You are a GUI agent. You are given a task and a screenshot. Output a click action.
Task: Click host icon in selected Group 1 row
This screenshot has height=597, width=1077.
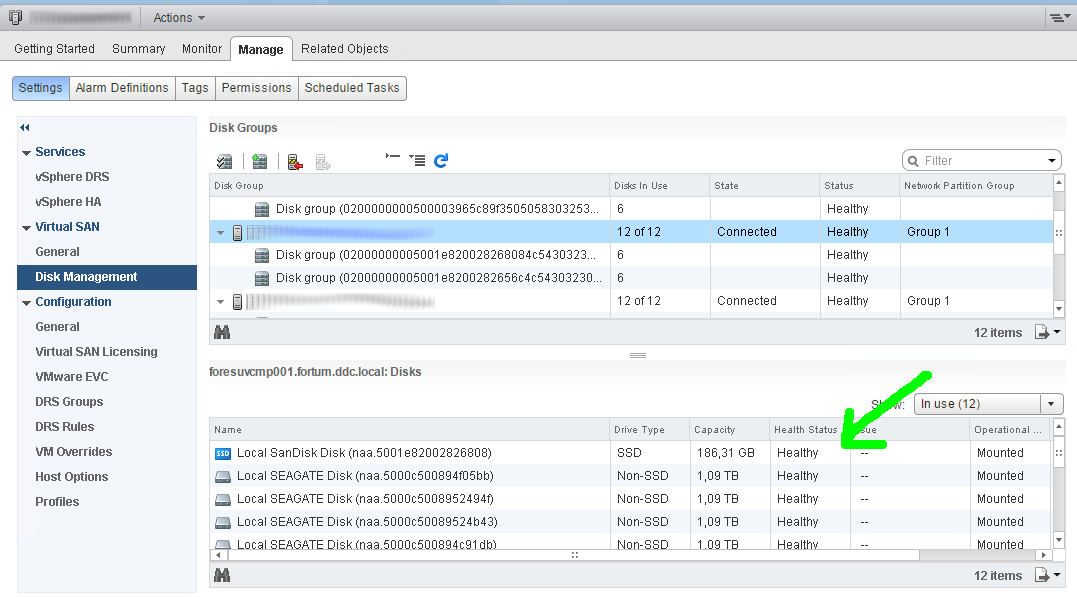[238, 232]
